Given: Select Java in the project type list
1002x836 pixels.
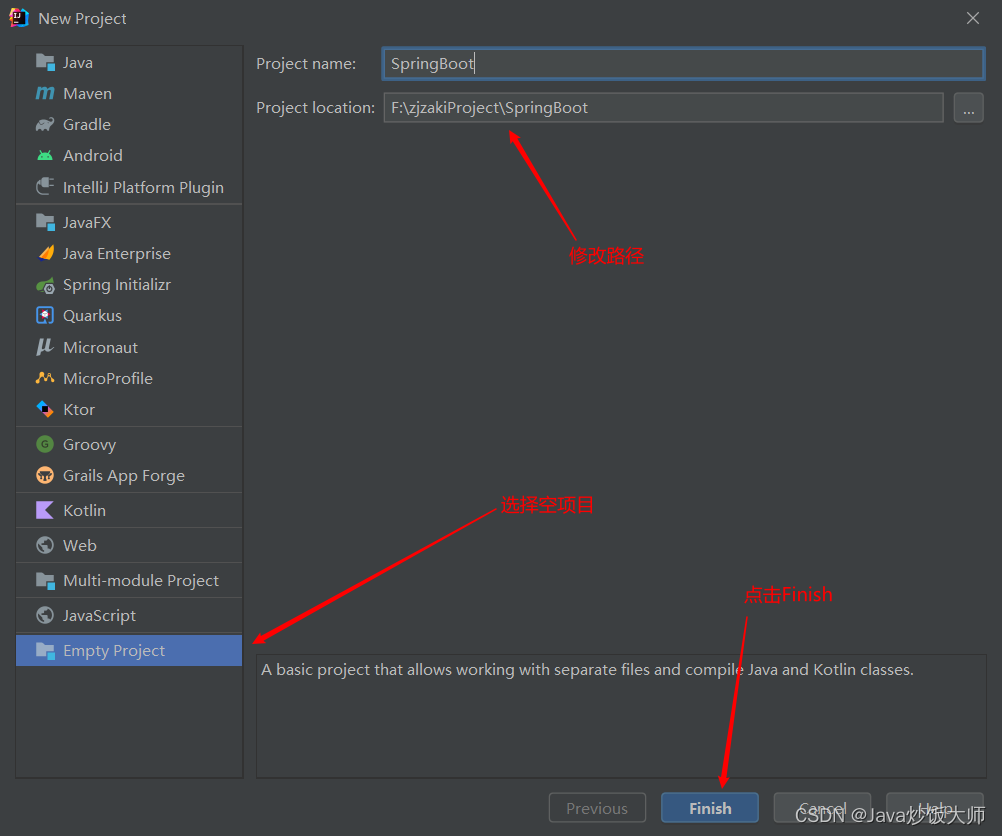Looking at the screenshot, I should [78, 63].
